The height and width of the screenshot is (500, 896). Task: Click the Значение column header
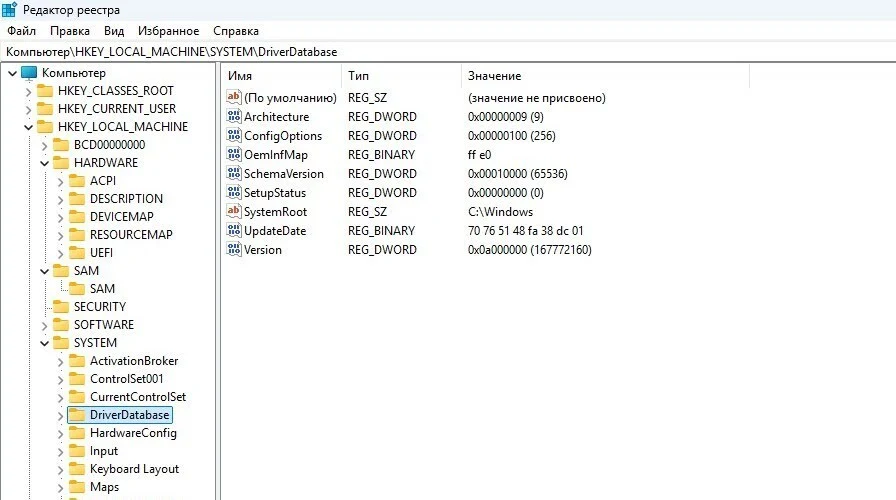coord(494,76)
